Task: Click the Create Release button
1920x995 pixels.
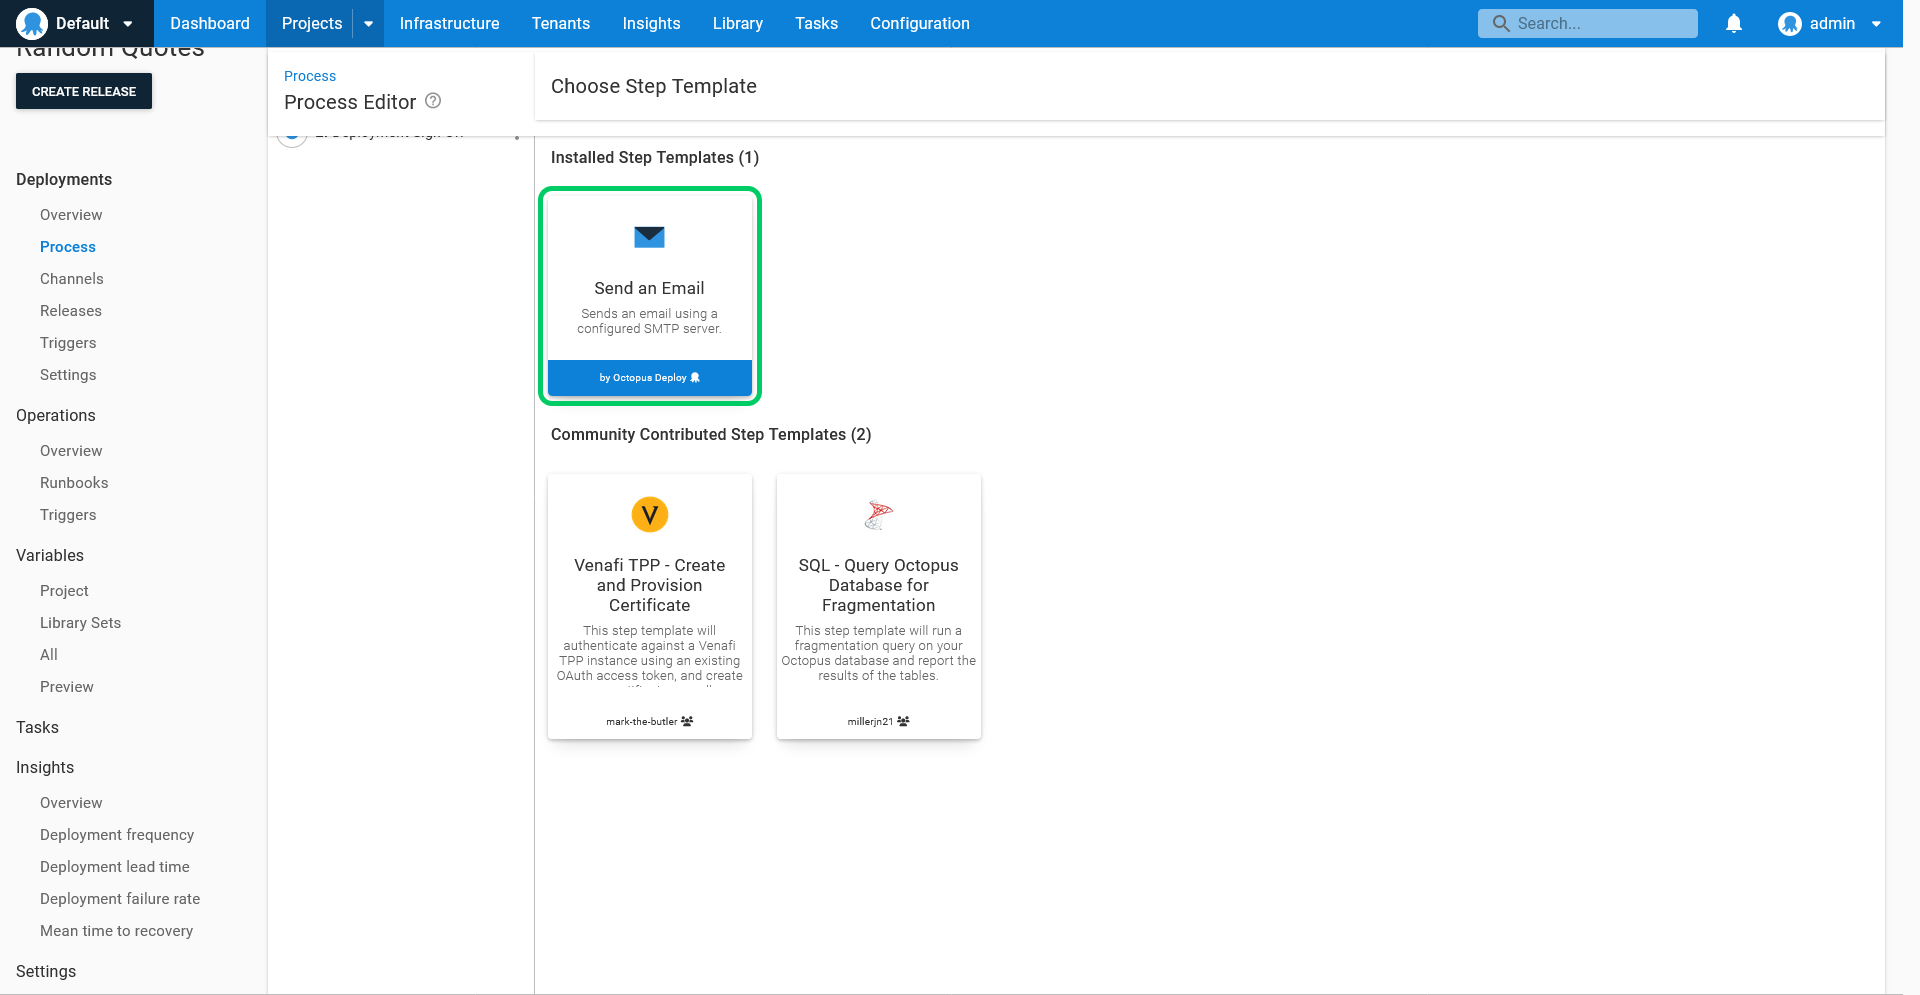Action: tap(84, 91)
